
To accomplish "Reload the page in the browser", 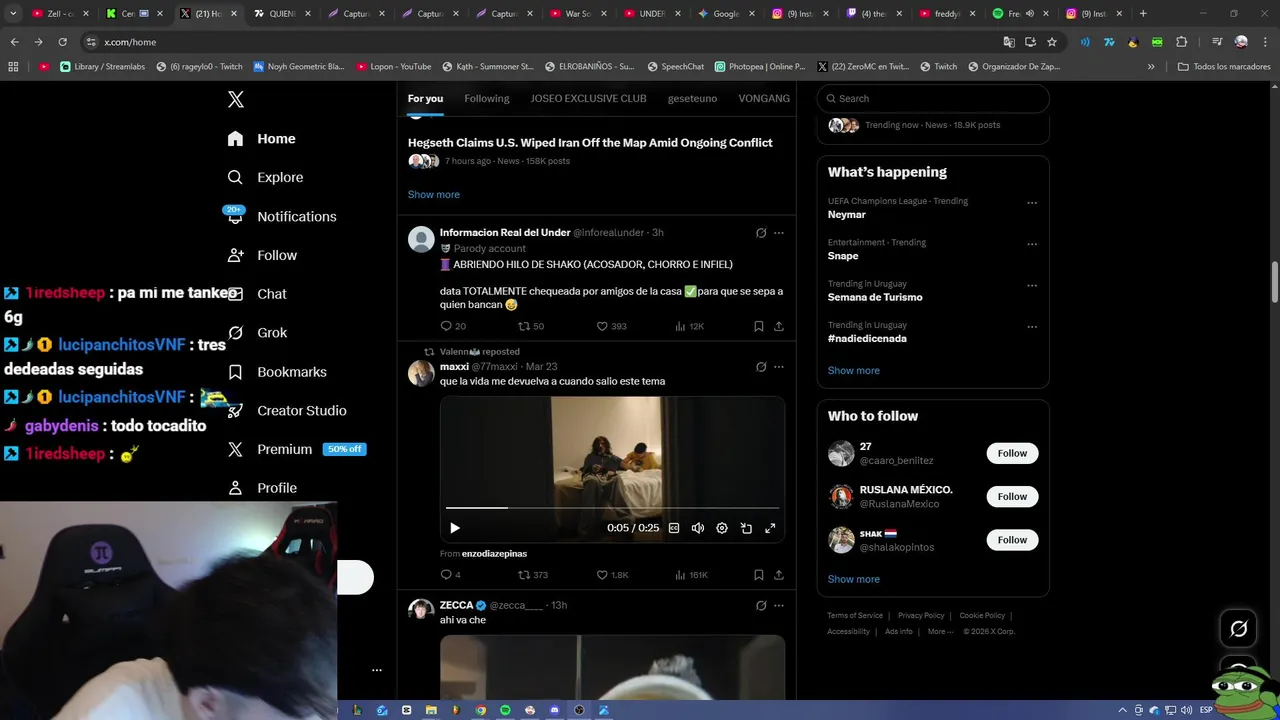I will 62,42.
